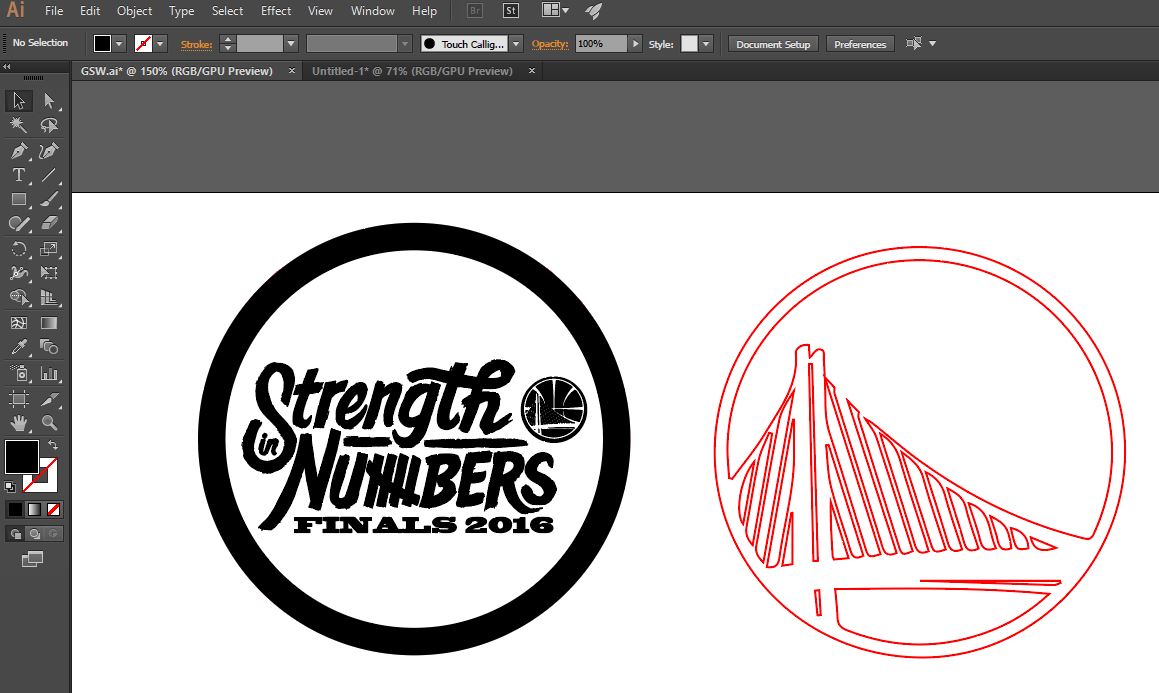The image size is (1159, 693).
Task: Open the Type menu
Action: point(181,11)
